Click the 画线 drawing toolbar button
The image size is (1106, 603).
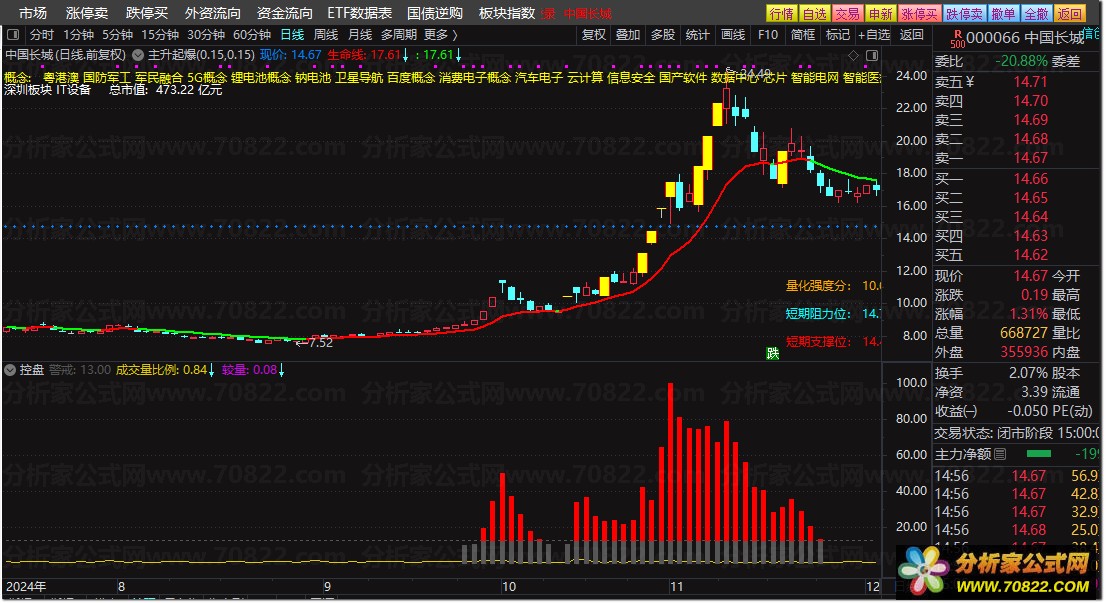[x=733, y=35]
